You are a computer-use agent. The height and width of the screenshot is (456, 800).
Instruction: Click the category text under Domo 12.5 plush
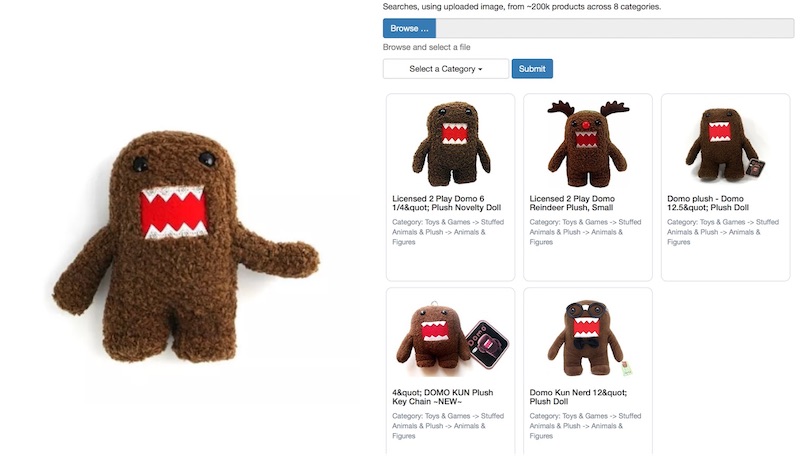722,232
